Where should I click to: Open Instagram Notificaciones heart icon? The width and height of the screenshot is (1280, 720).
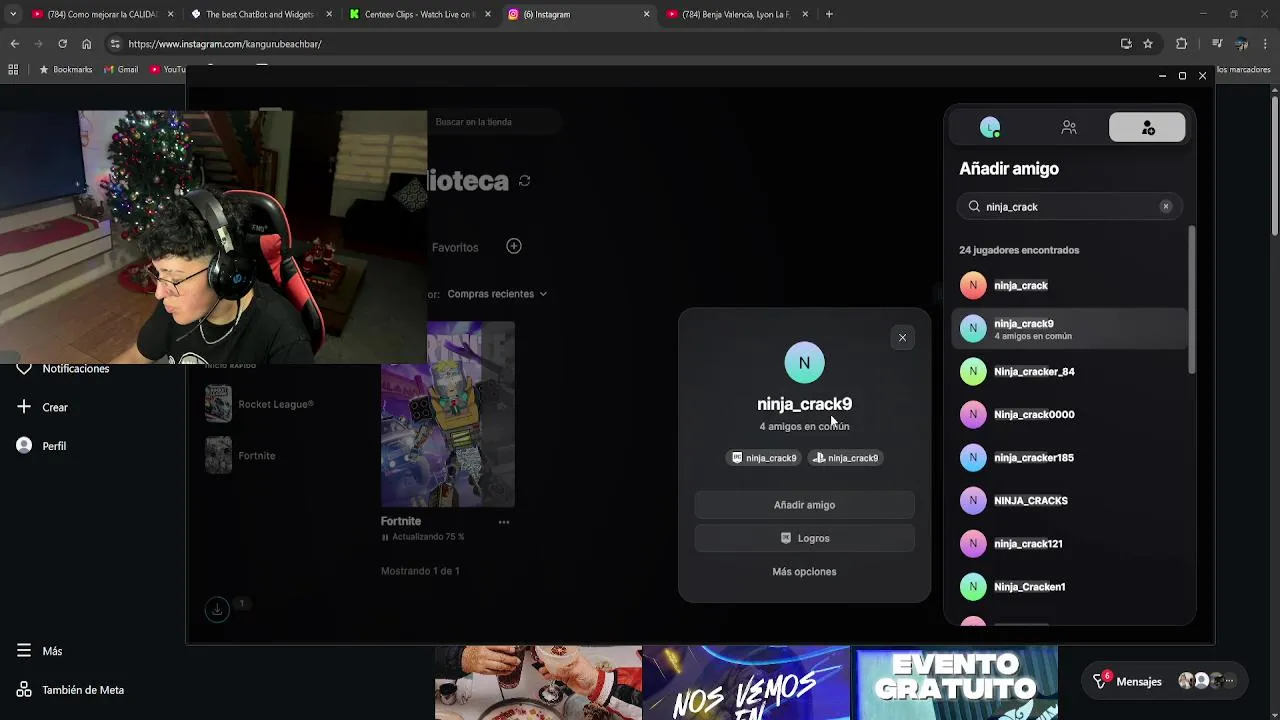[24, 369]
